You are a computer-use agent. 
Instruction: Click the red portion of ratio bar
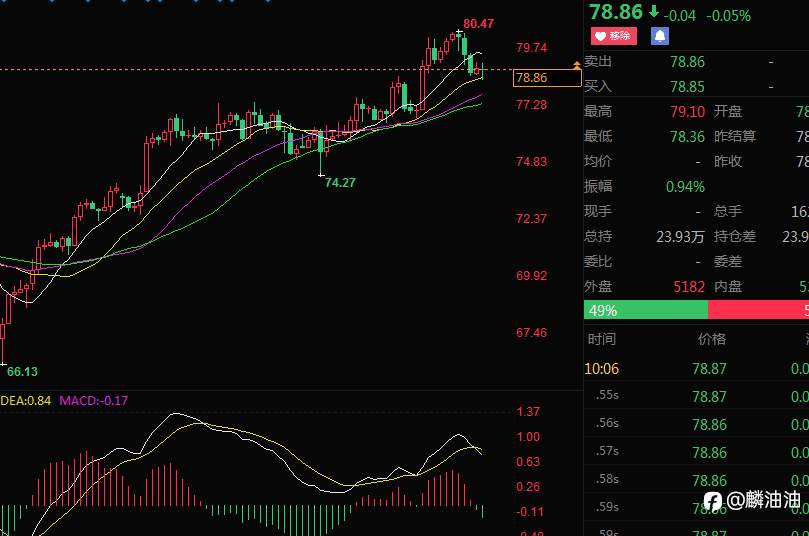(758, 311)
